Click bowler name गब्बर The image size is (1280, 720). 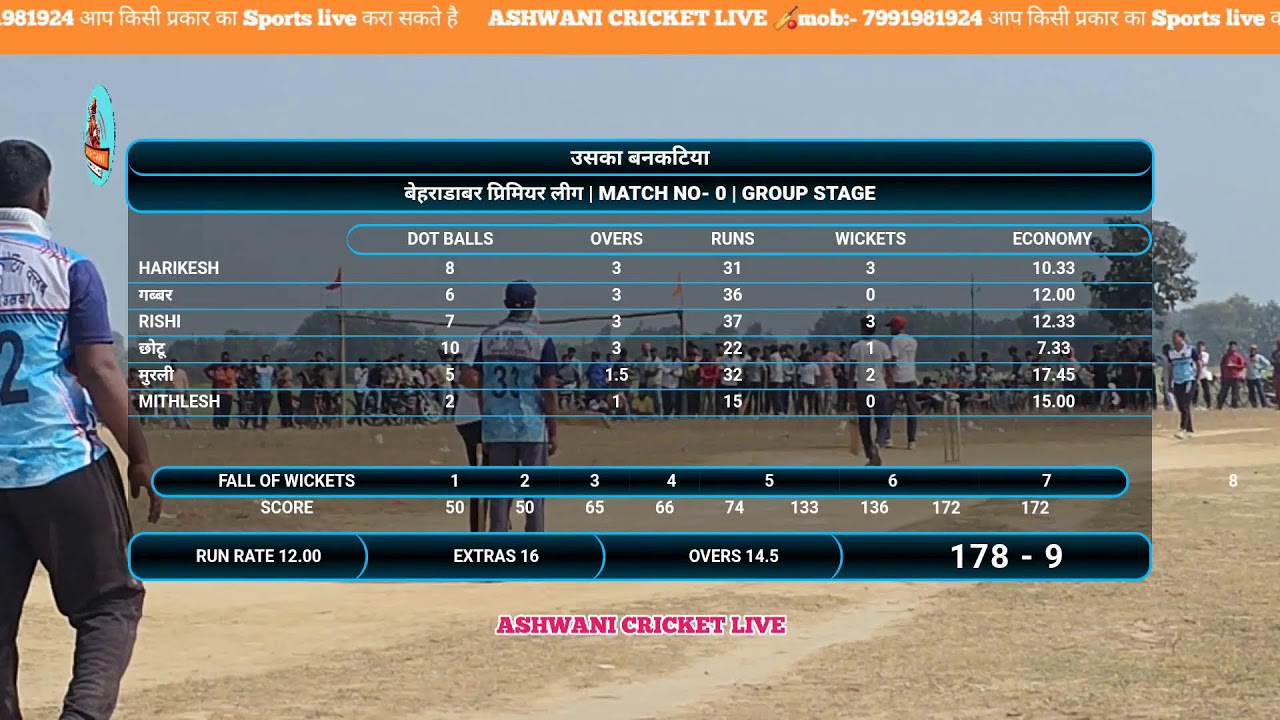156,295
